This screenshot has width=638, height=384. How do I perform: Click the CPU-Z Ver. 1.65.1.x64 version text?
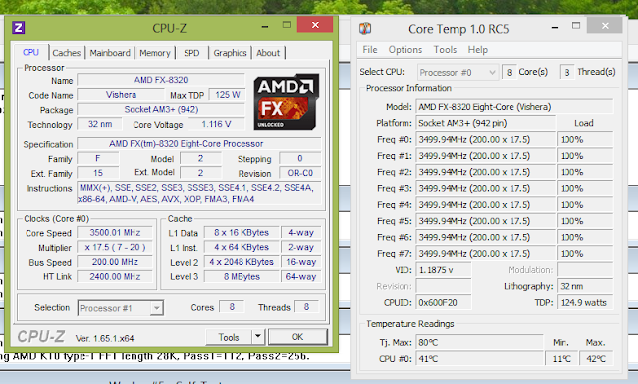[x=105, y=338]
